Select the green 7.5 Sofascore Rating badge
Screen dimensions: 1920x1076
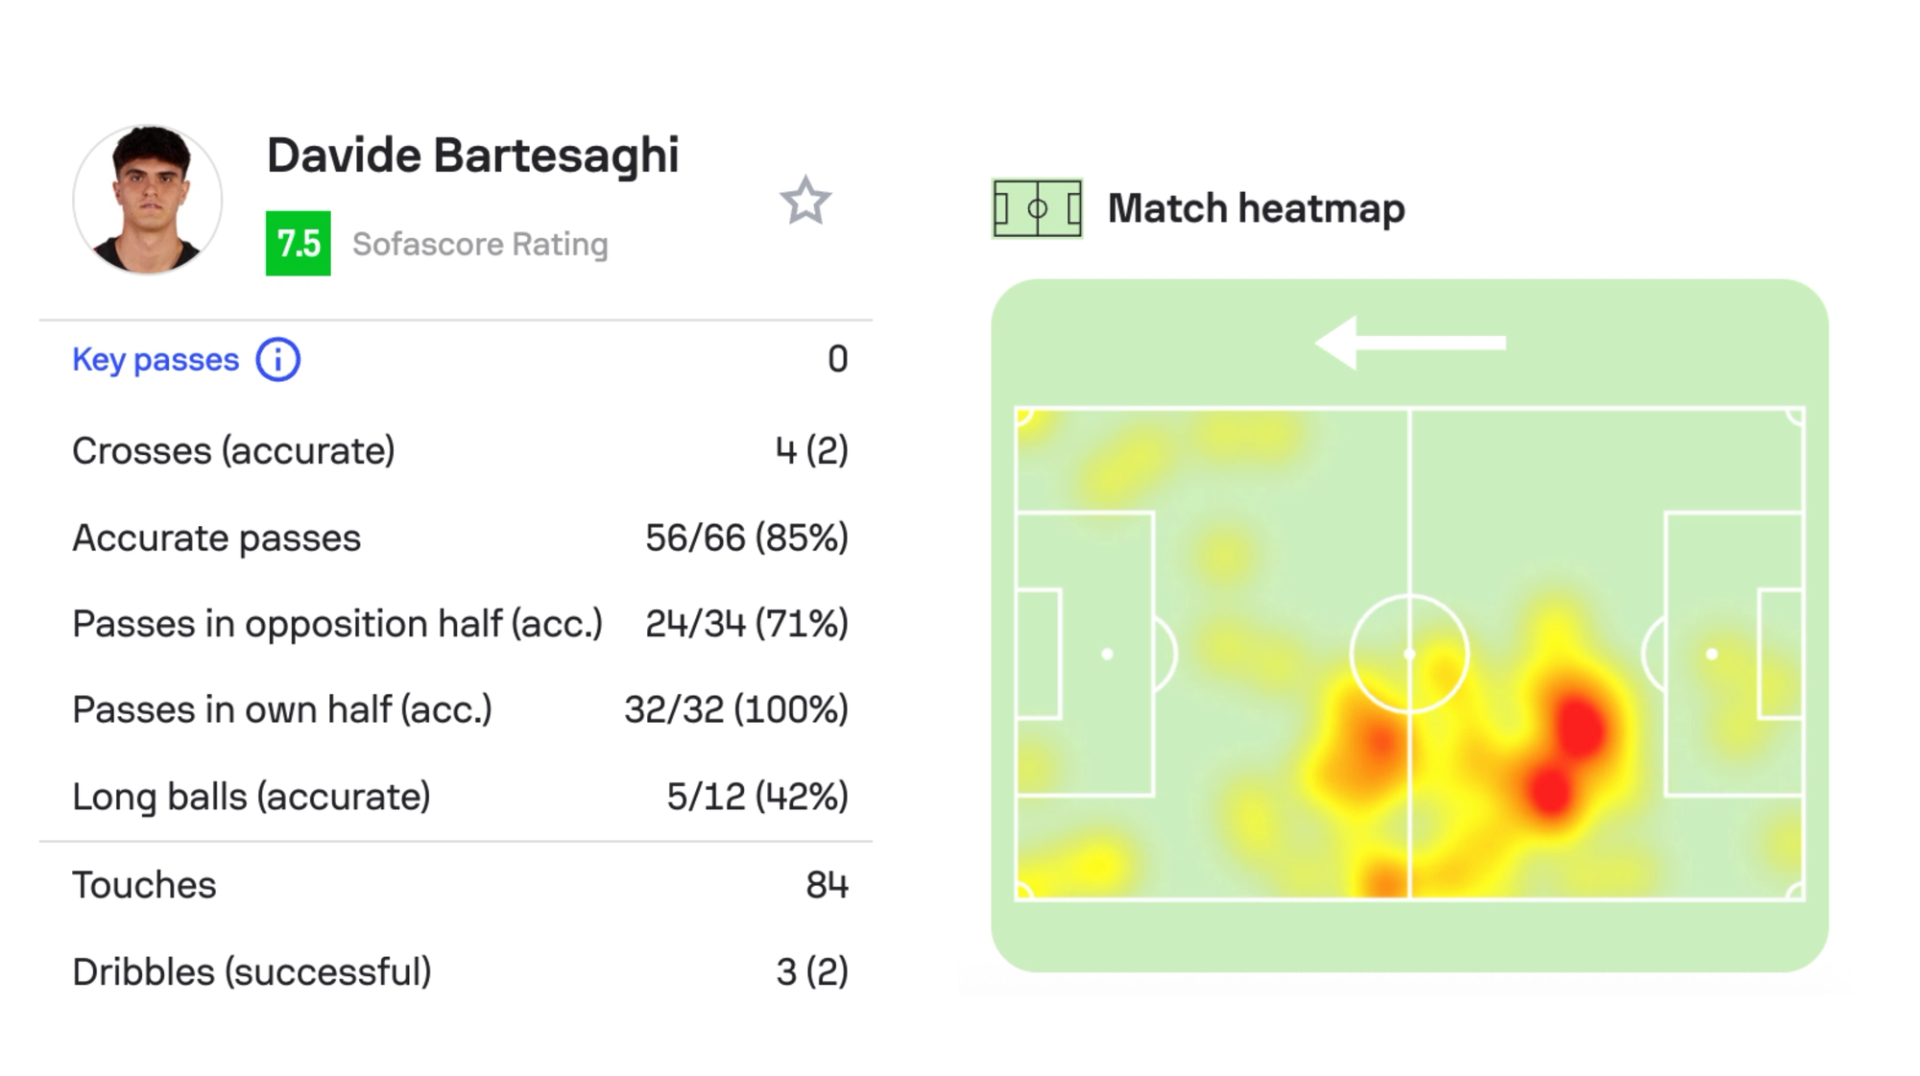[x=297, y=243]
